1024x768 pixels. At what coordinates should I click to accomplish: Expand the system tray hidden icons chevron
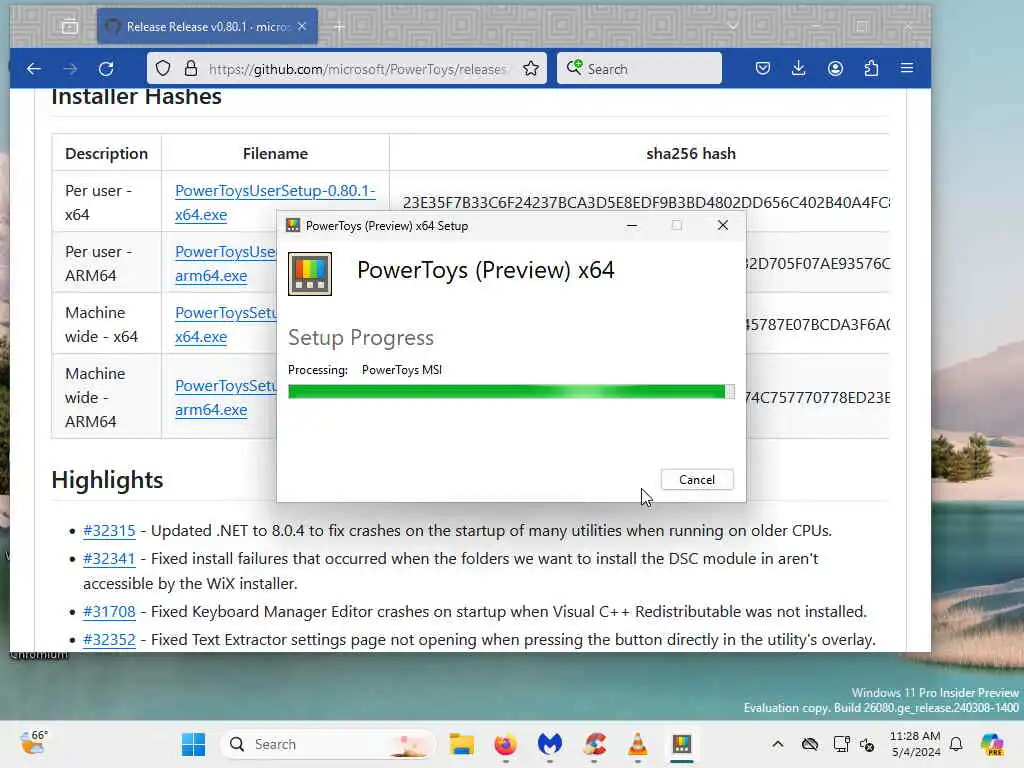(778, 744)
